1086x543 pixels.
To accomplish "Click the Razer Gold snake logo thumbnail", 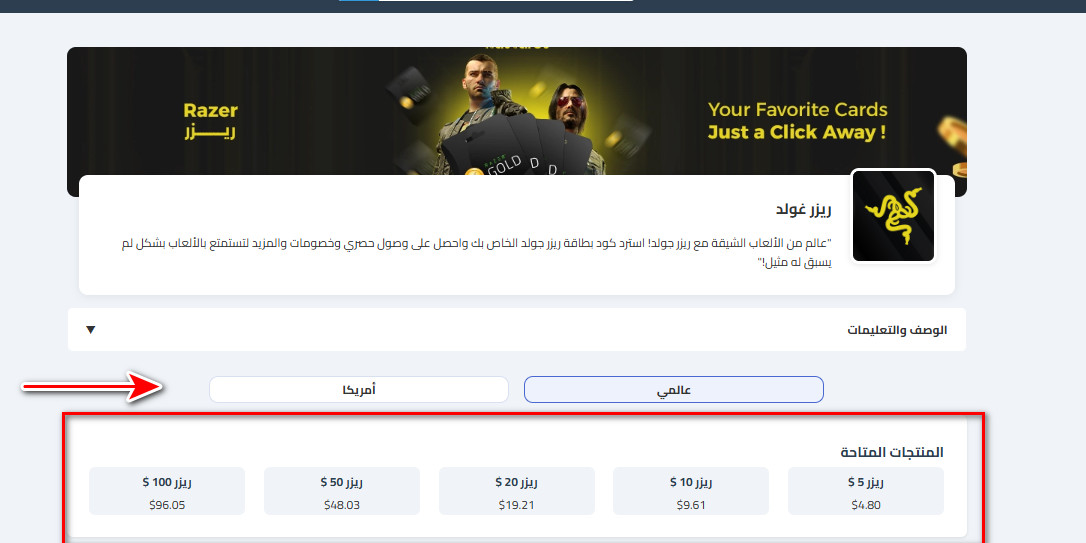I will [x=893, y=216].
